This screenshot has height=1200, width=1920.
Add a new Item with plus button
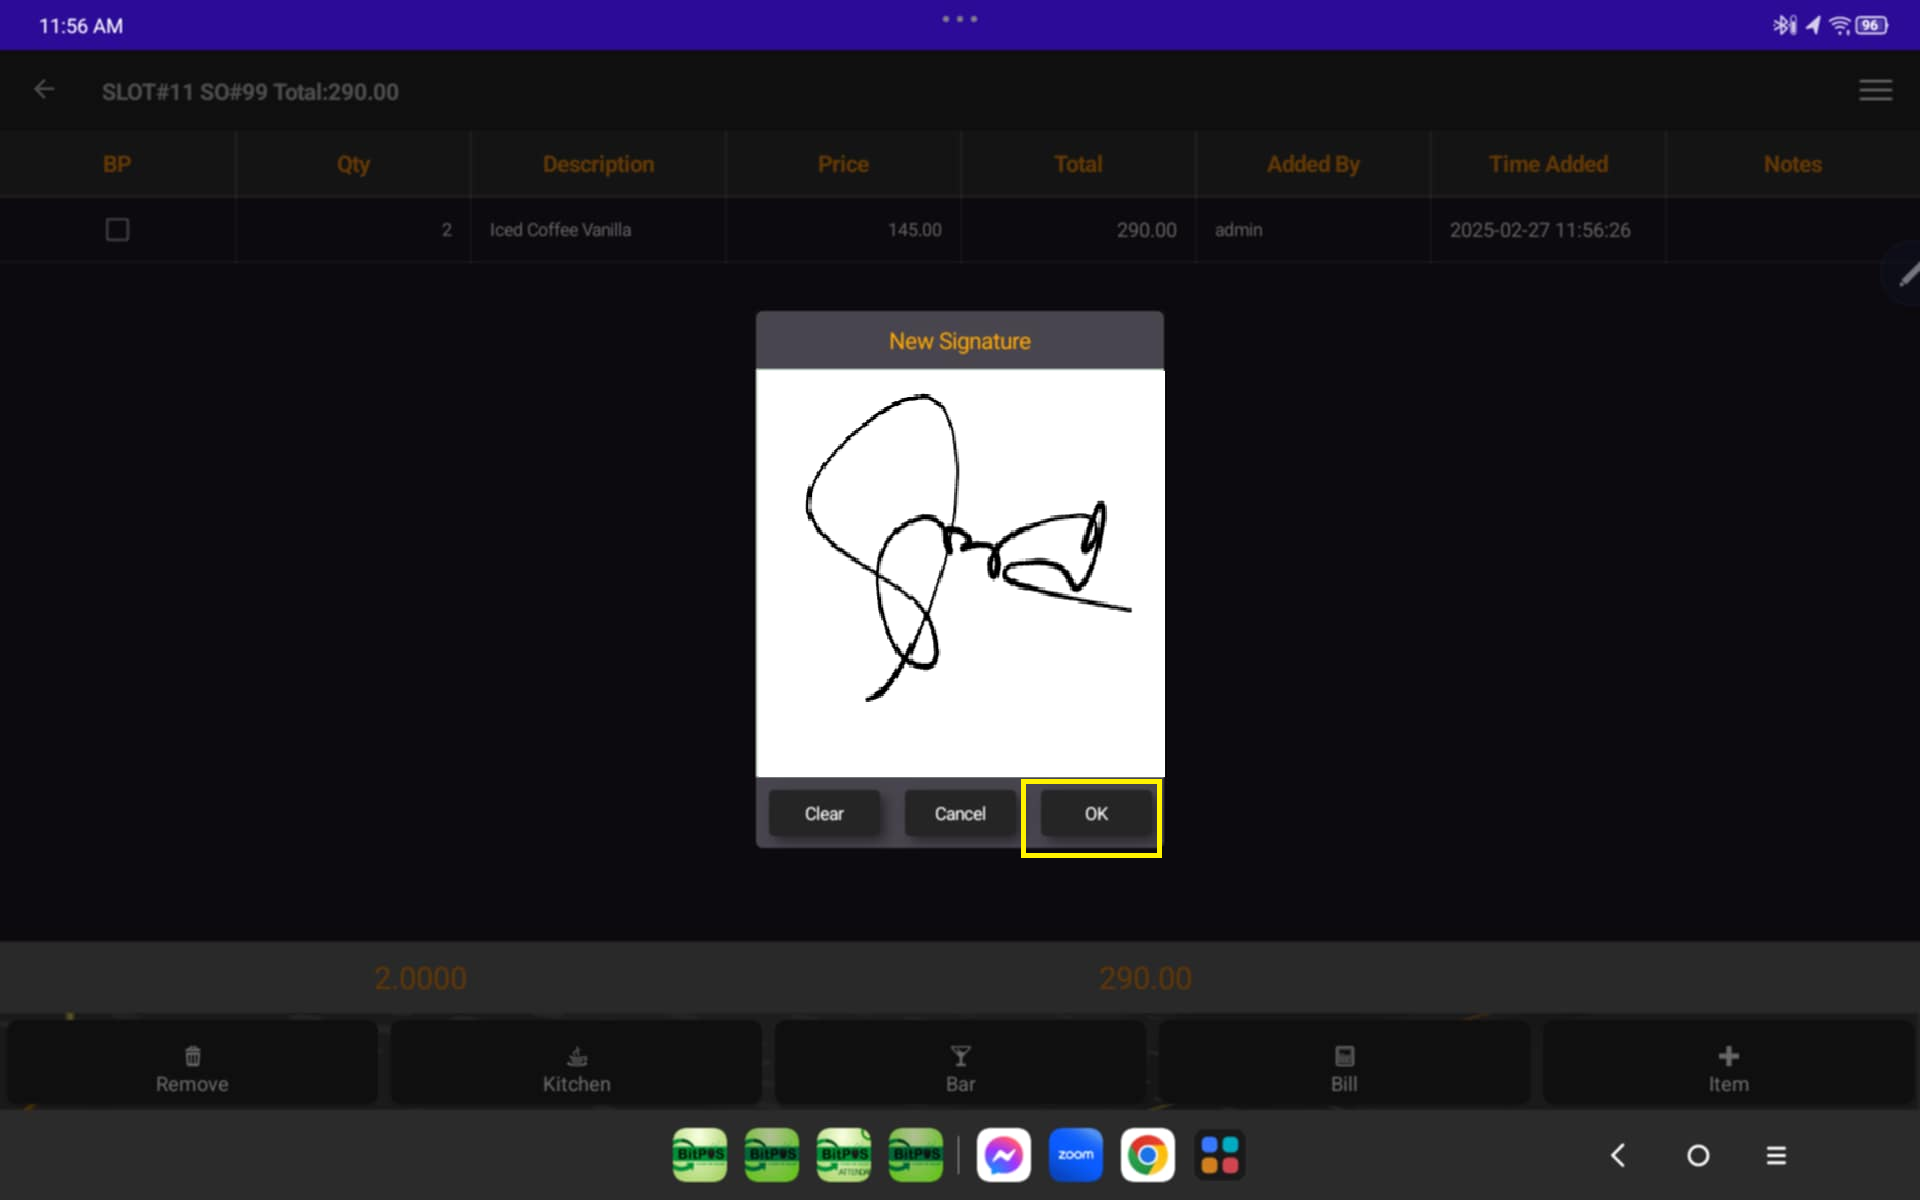(1728, 1067)
